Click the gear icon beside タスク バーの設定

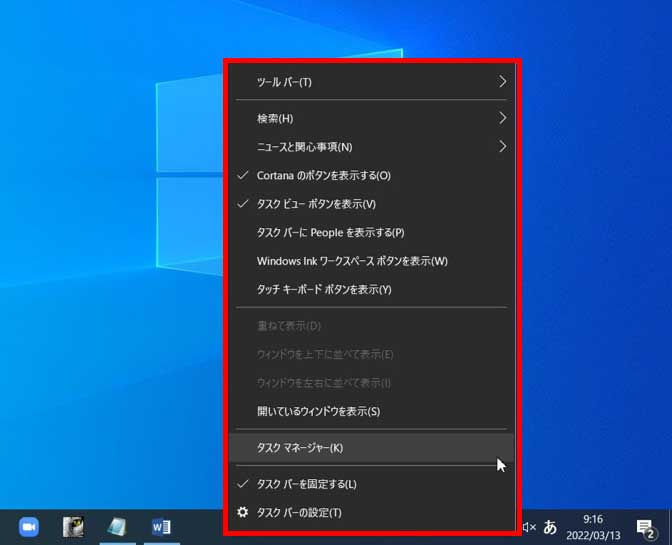click(242, 513)
